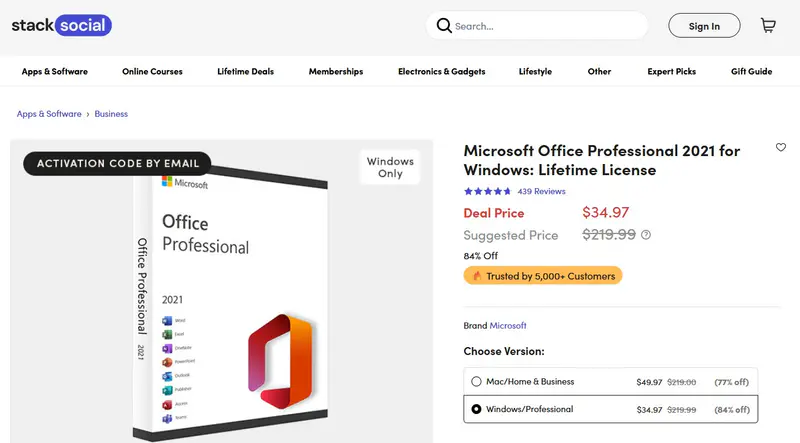Screen dimensions: 800x443
Task: Expand the Lifestyle menu
Action: tap(535, 72)
